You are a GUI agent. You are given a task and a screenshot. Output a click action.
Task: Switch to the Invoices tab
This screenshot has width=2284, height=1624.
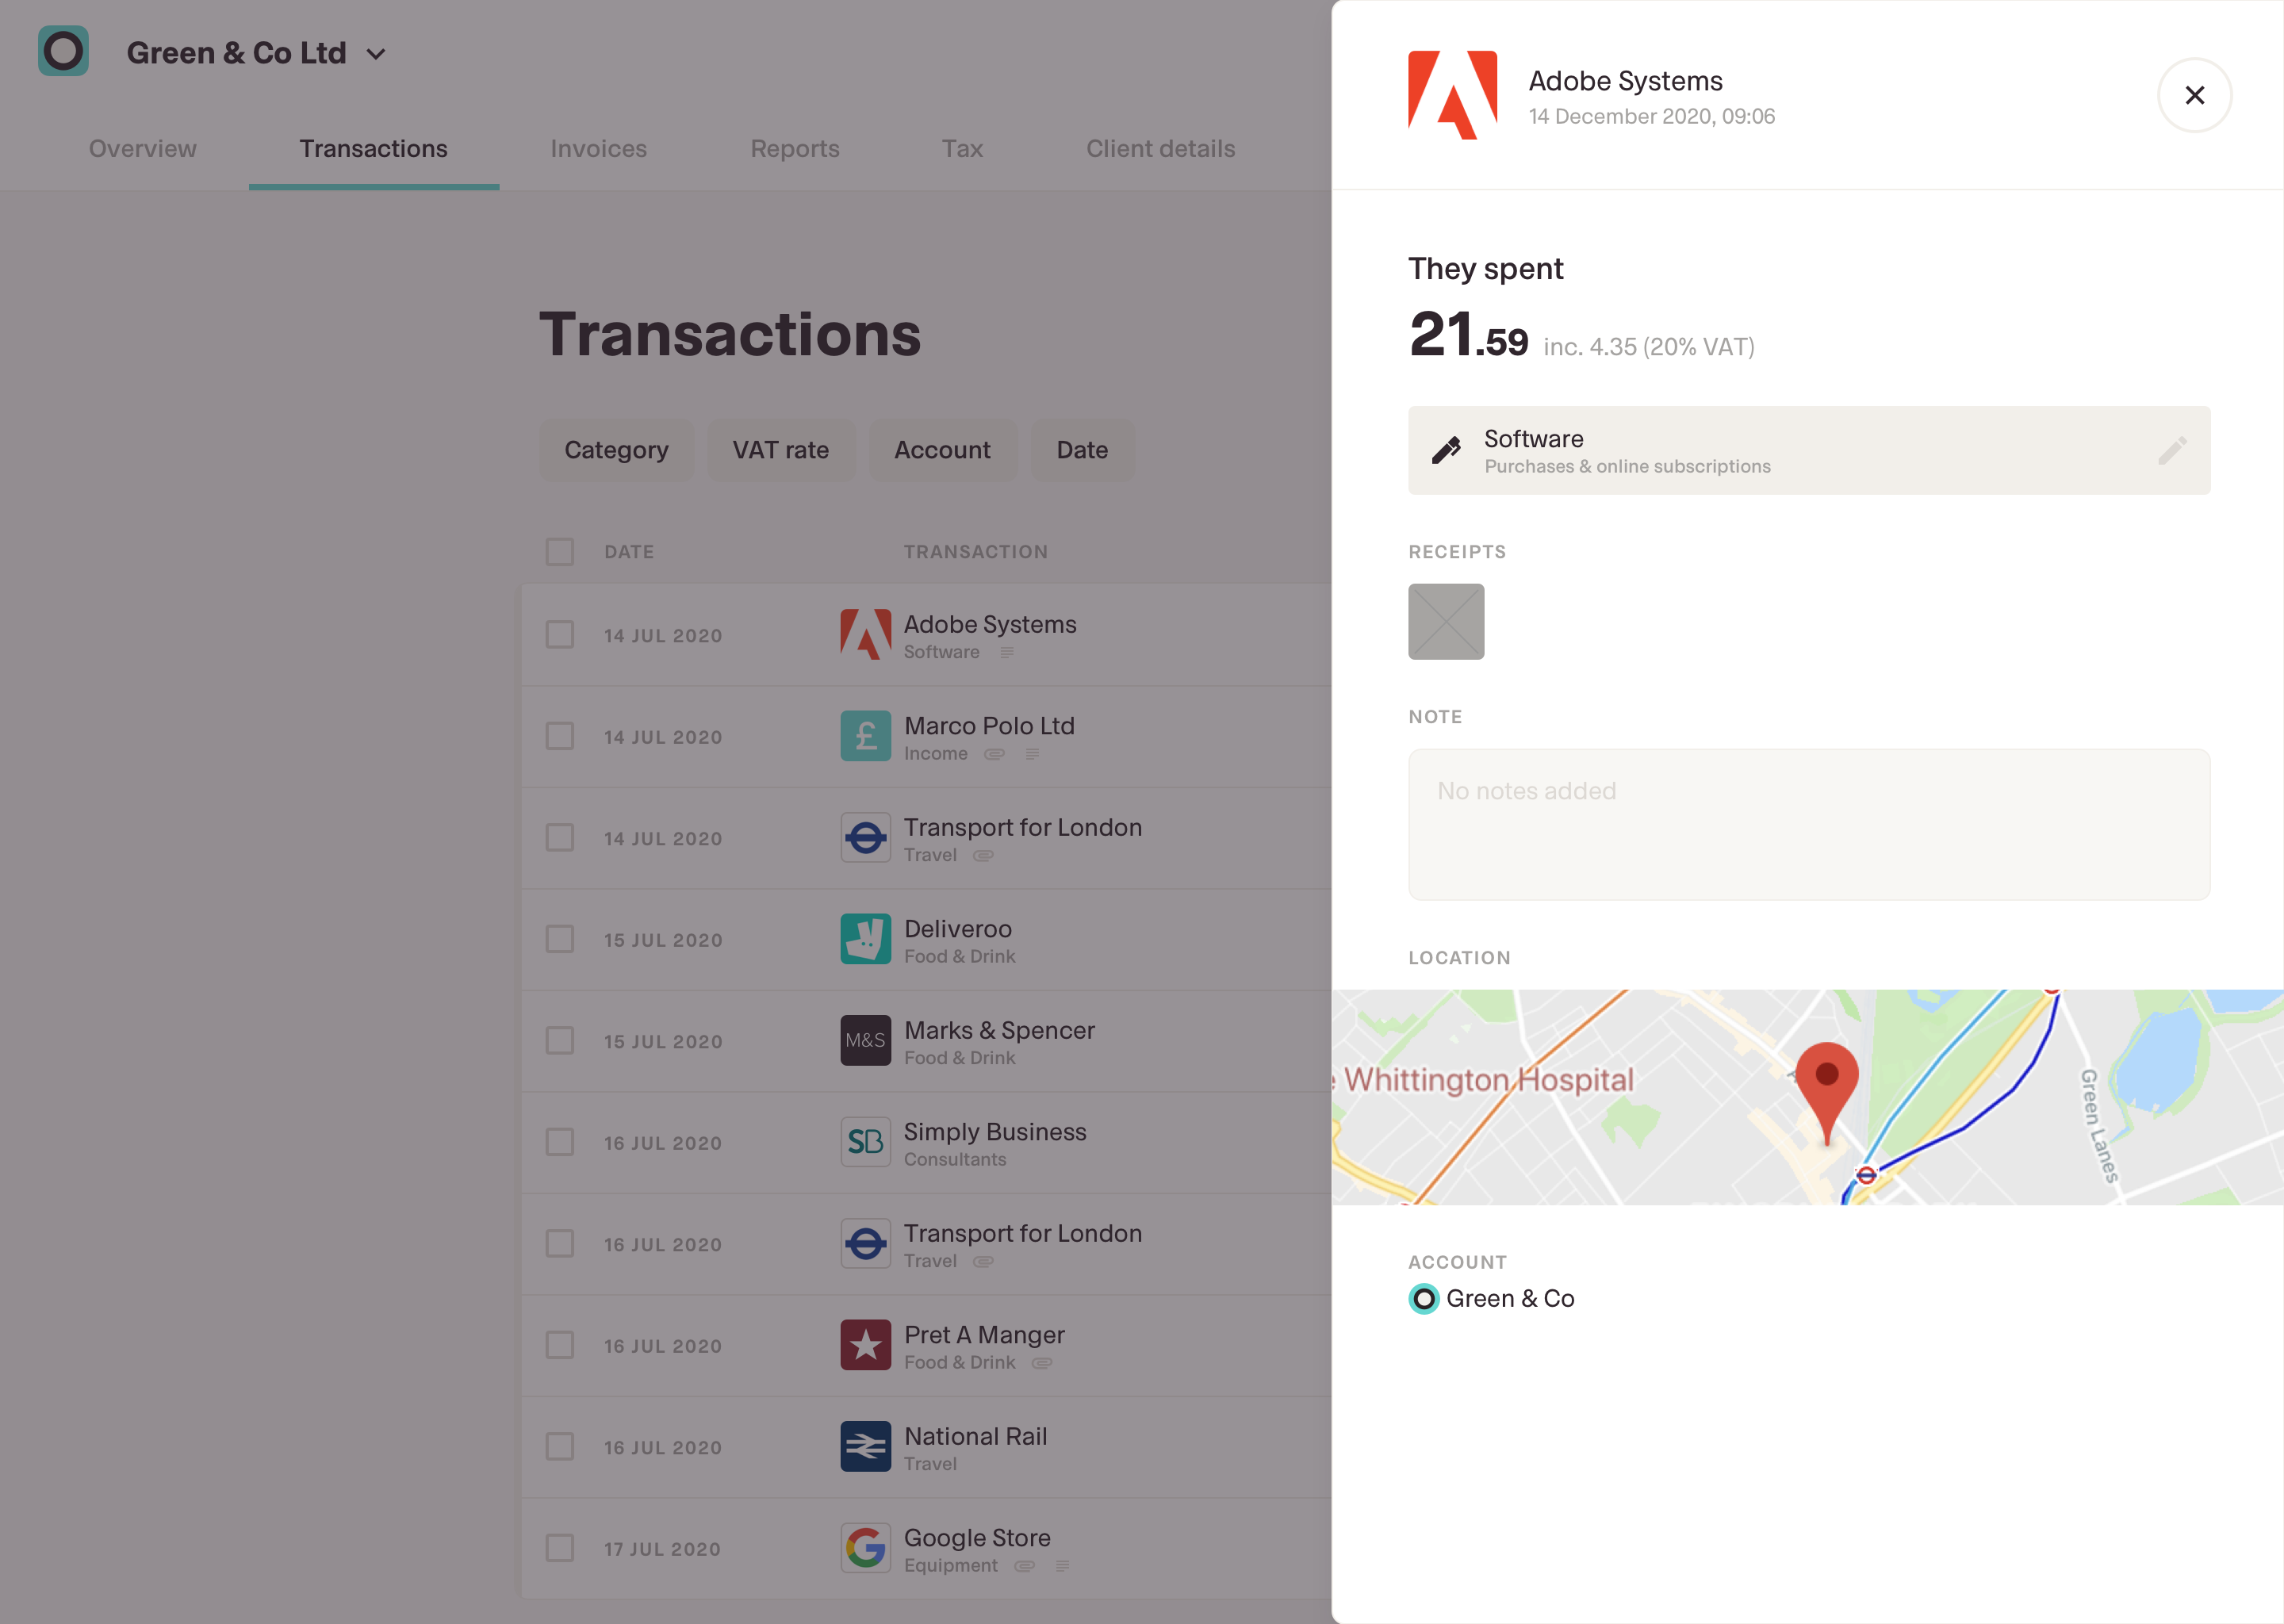[598, 149]
